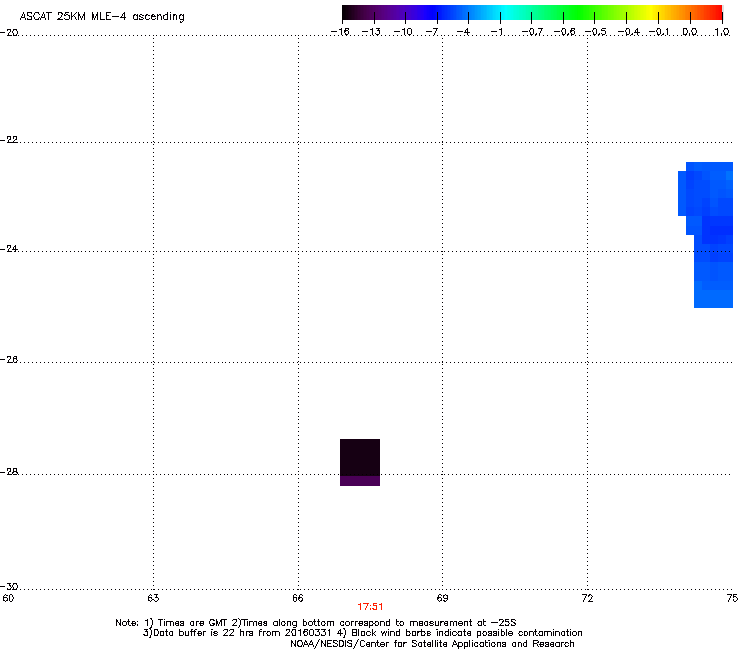Select the -16 color scale label
Screen dimensions: 740x650
click(x=340, y=32)
